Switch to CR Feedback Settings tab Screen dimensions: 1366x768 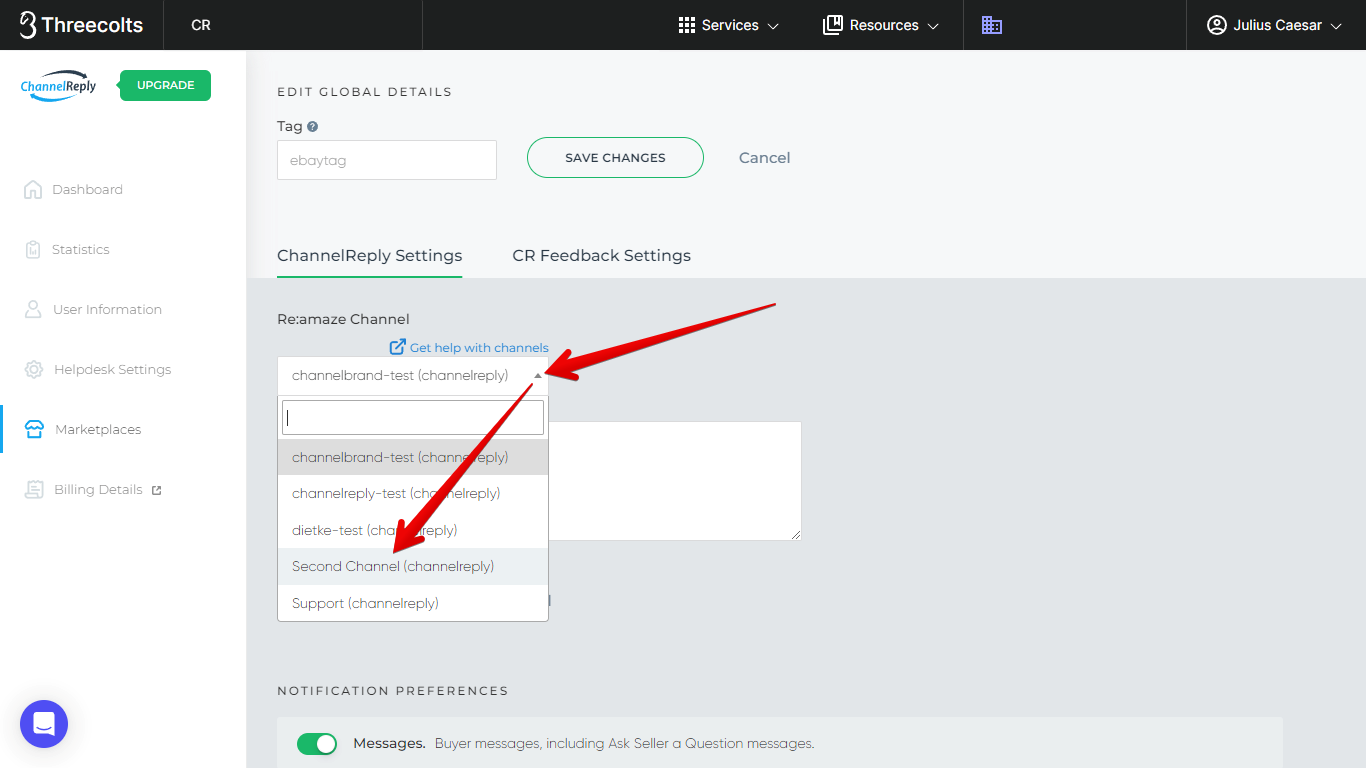[x=601, y=255]
